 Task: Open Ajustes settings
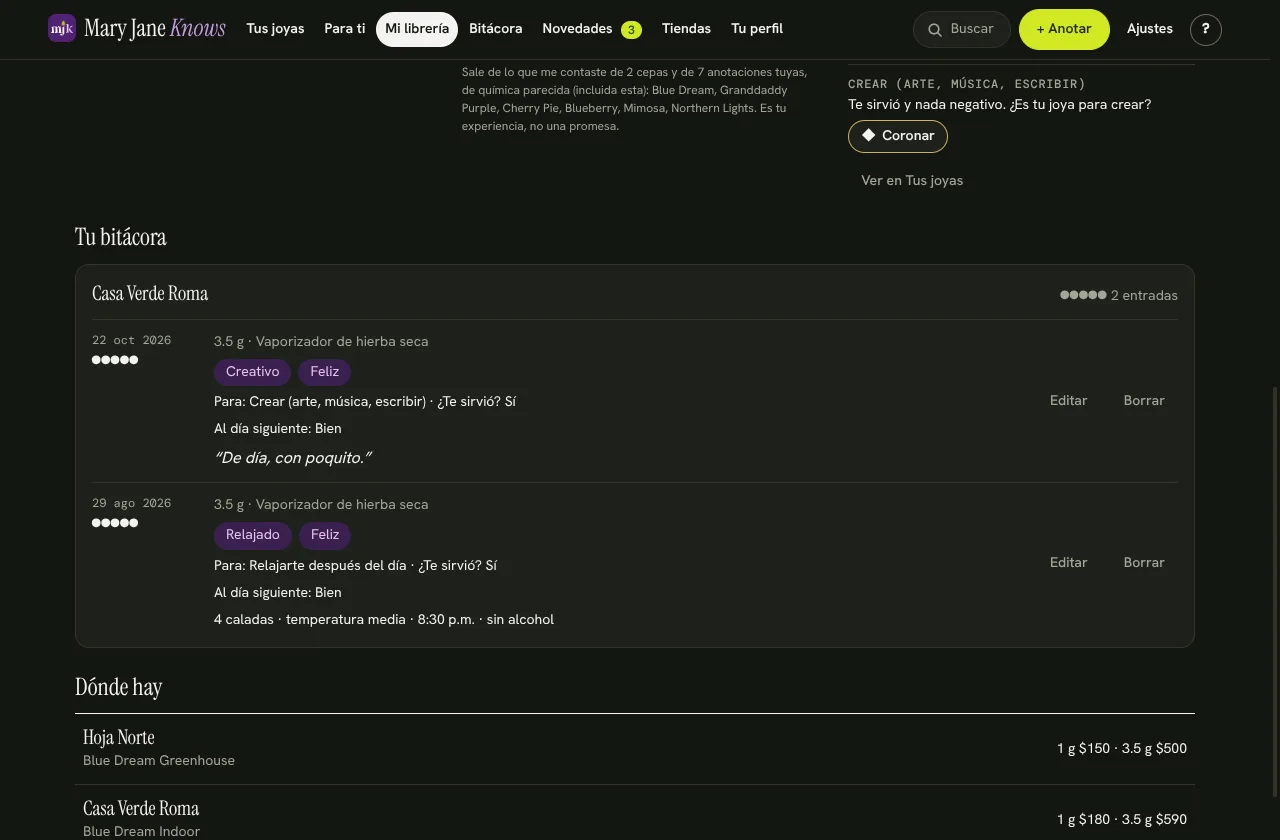[1150, 29]
